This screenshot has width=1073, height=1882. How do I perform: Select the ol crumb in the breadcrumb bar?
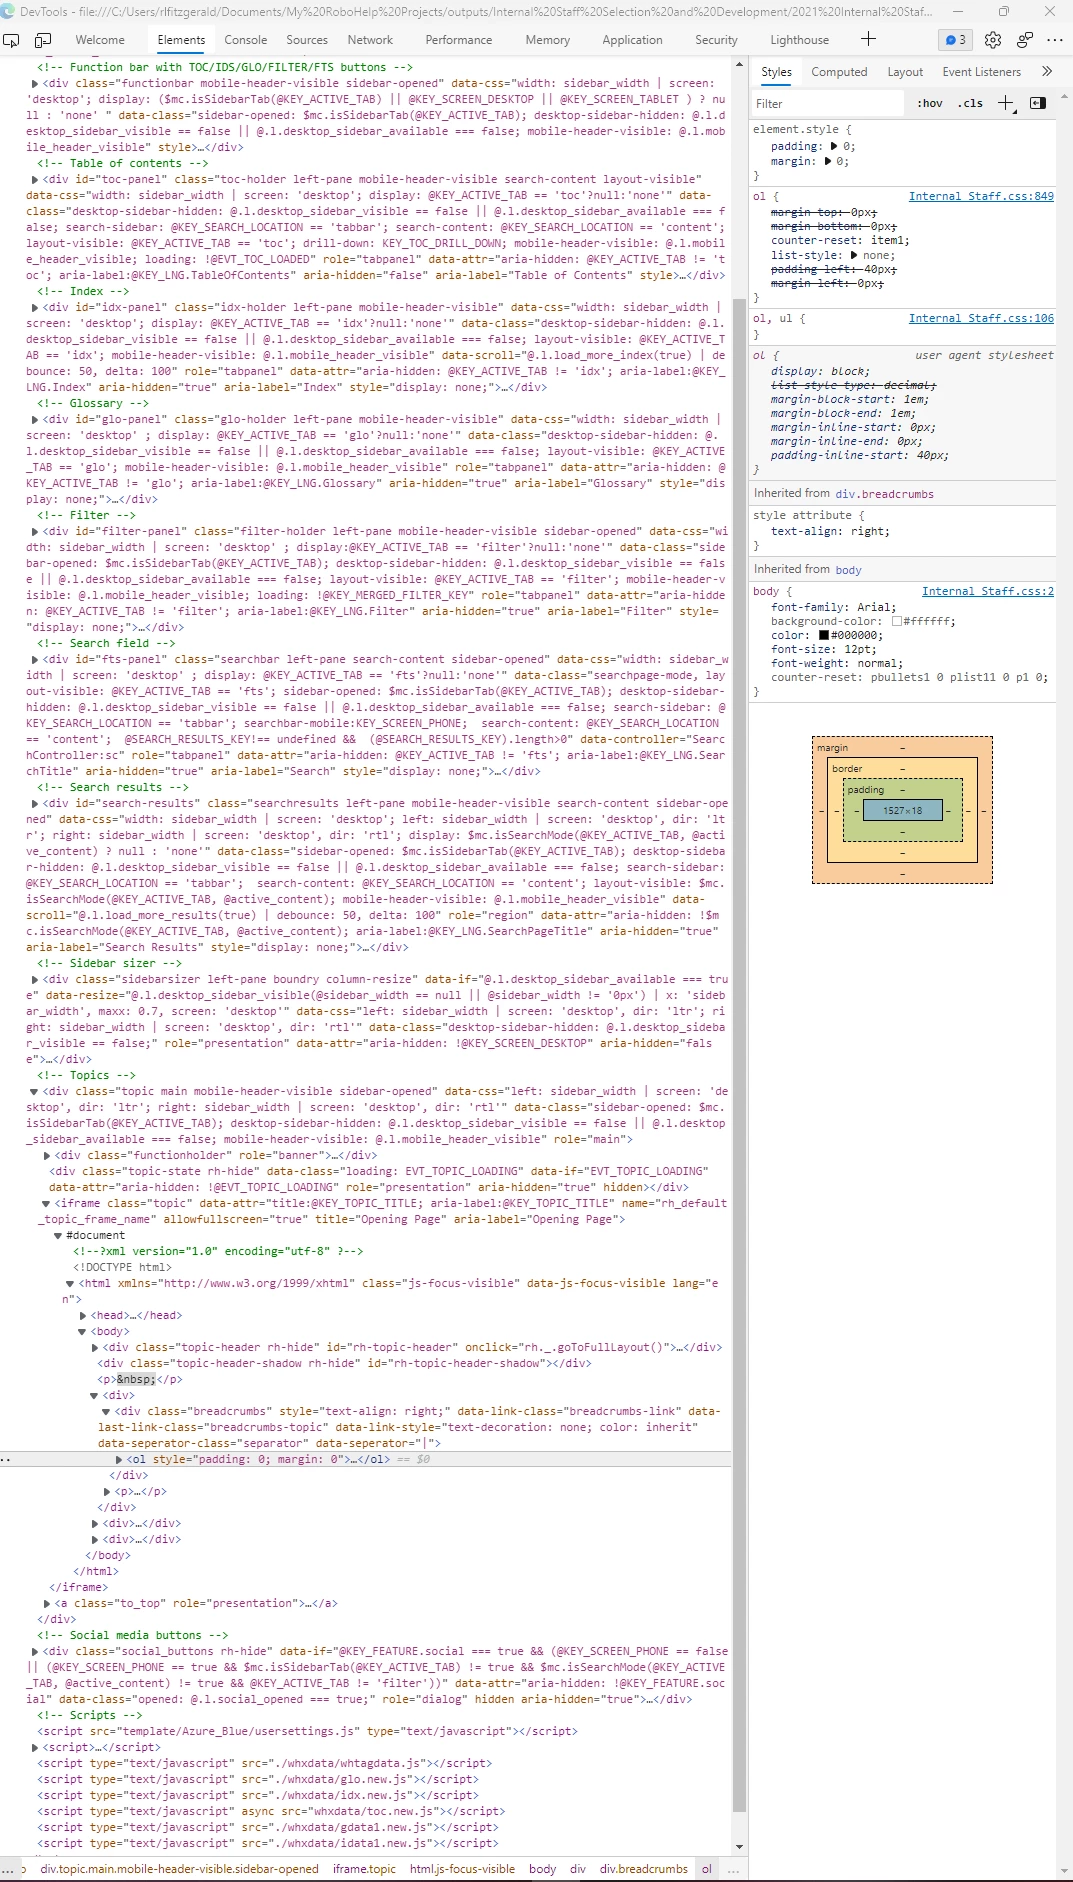click(x=706, y=1869)
